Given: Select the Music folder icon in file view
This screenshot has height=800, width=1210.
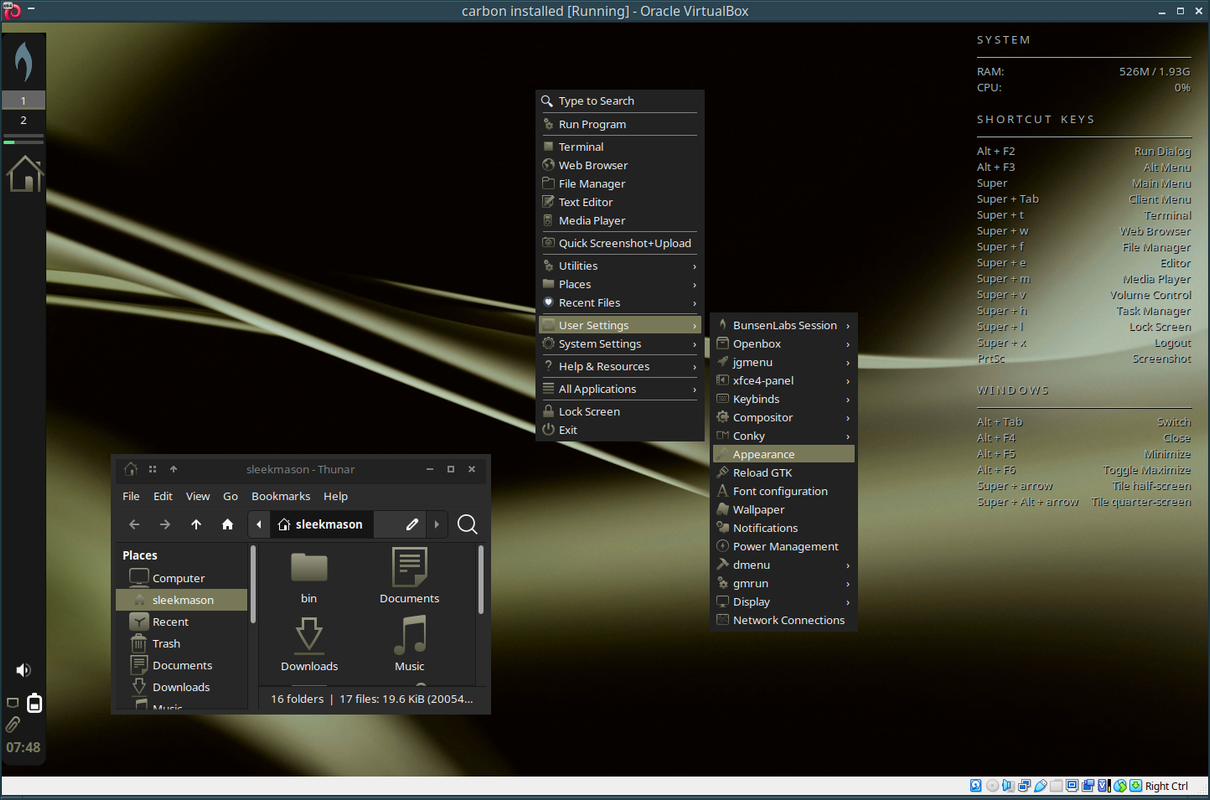Looking at the screenshot, I should pos(409,635).
